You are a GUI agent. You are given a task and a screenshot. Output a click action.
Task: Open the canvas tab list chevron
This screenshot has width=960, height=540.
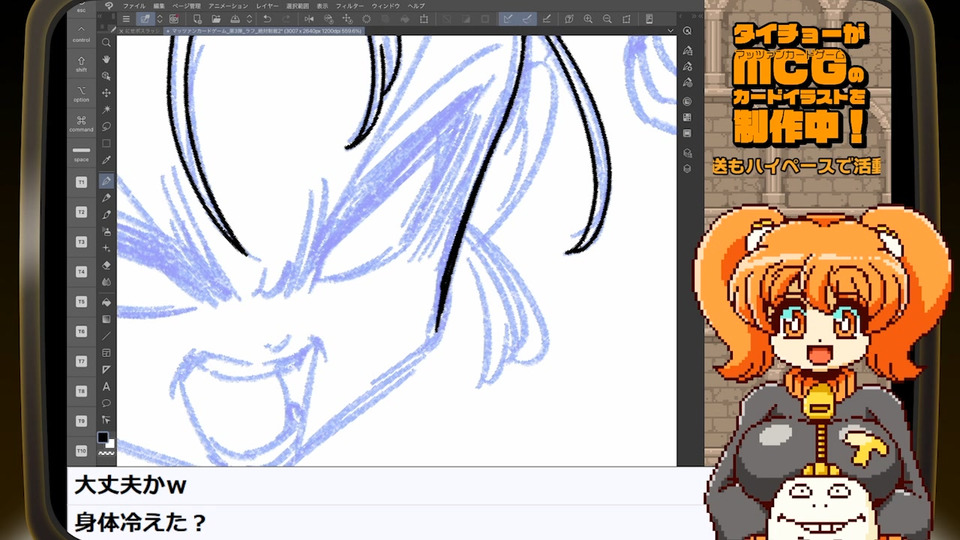click(x=670, y=31)
